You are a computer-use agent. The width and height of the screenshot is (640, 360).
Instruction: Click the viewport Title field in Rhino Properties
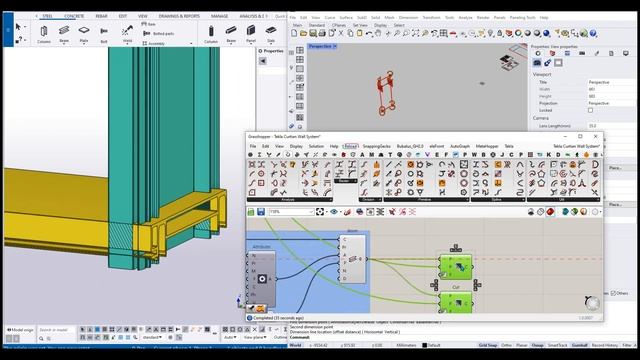tap(611, 82)
